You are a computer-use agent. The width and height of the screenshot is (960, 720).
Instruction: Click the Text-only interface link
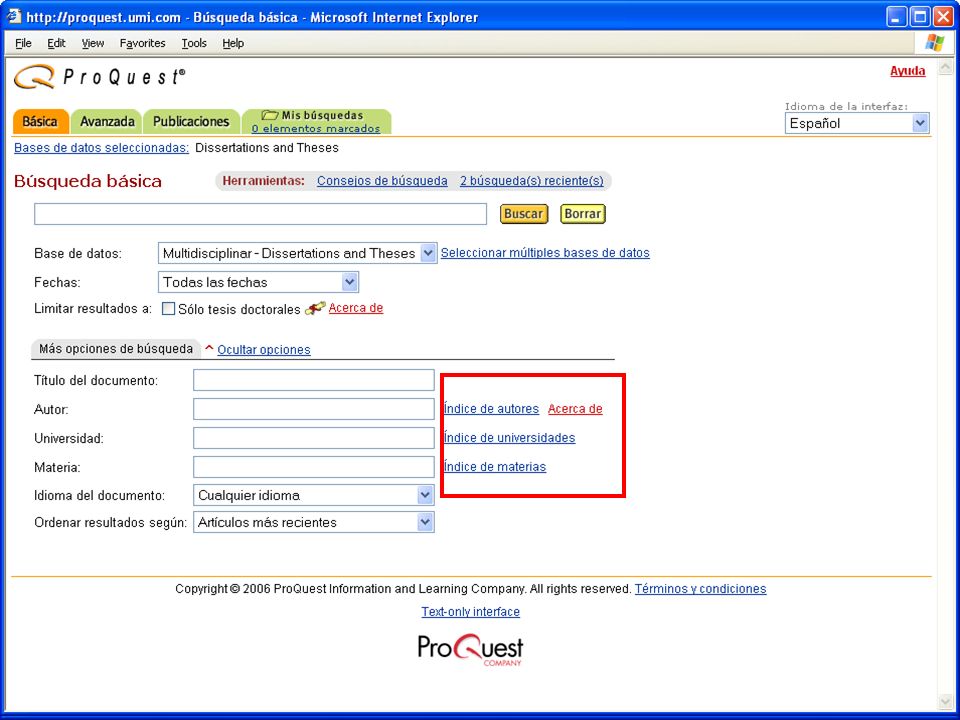pos(470,612)
